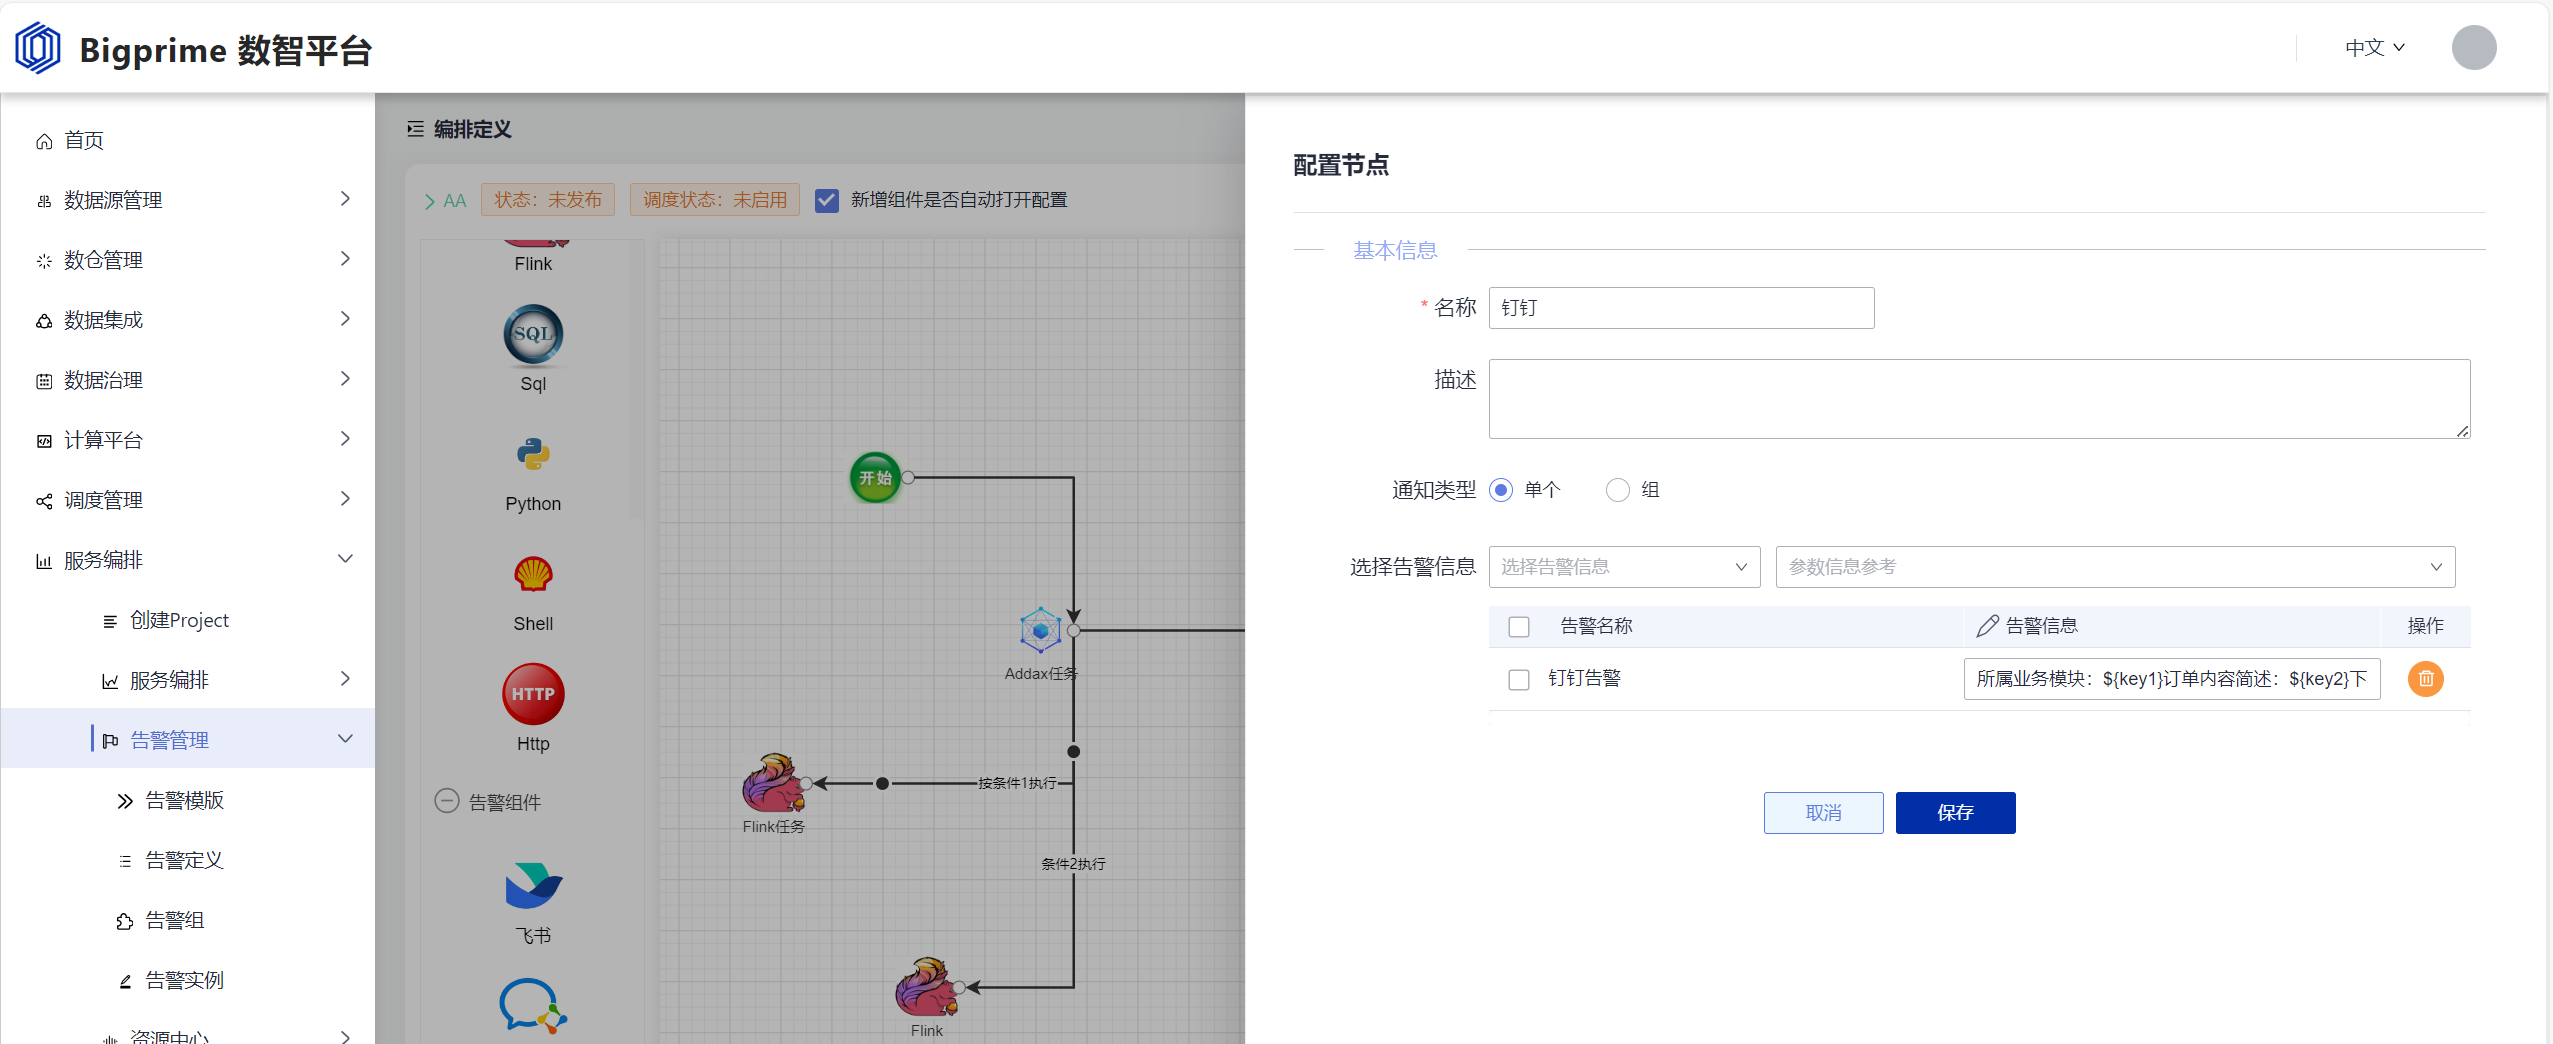2553x1044 pixels.
Task: Select the Python component icon
Action: point(533,454)
